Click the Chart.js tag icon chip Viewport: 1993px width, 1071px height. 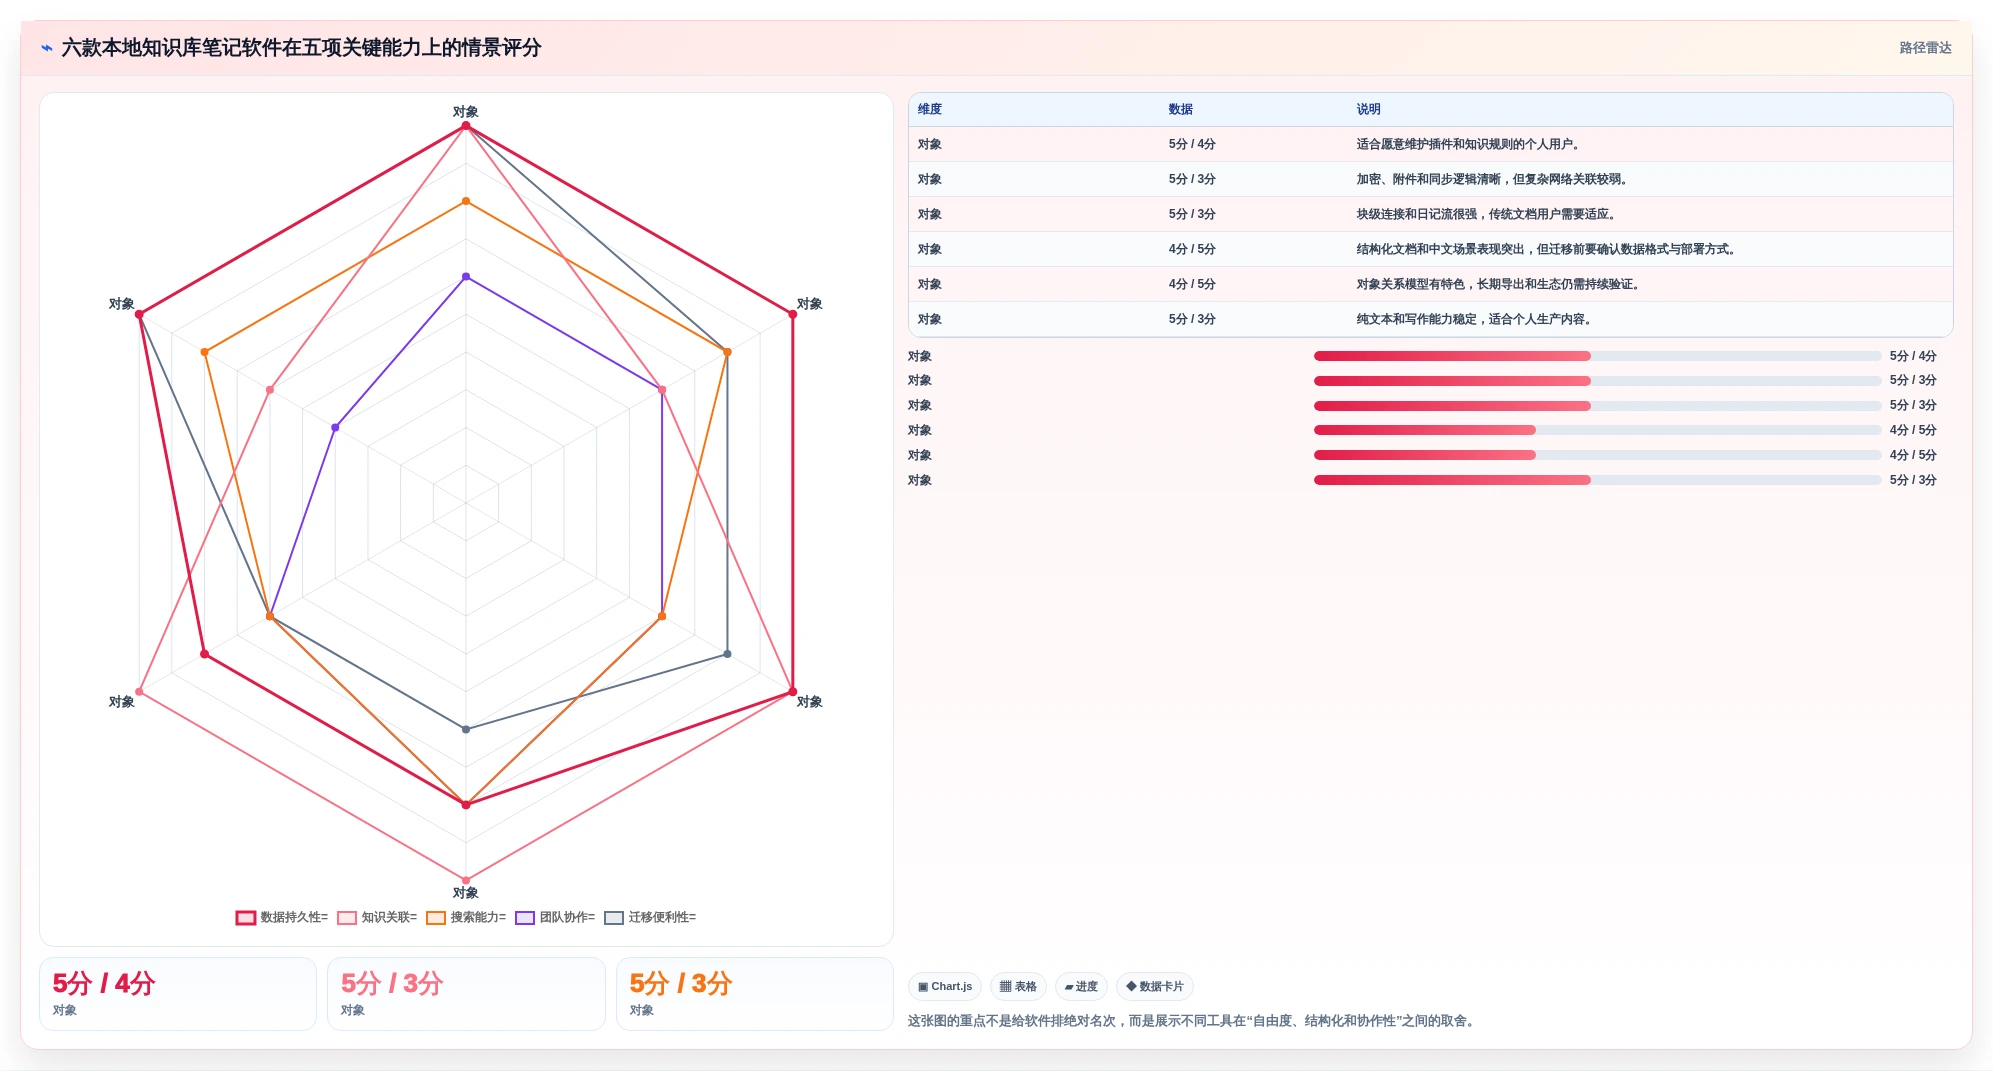tap(945, 986)
